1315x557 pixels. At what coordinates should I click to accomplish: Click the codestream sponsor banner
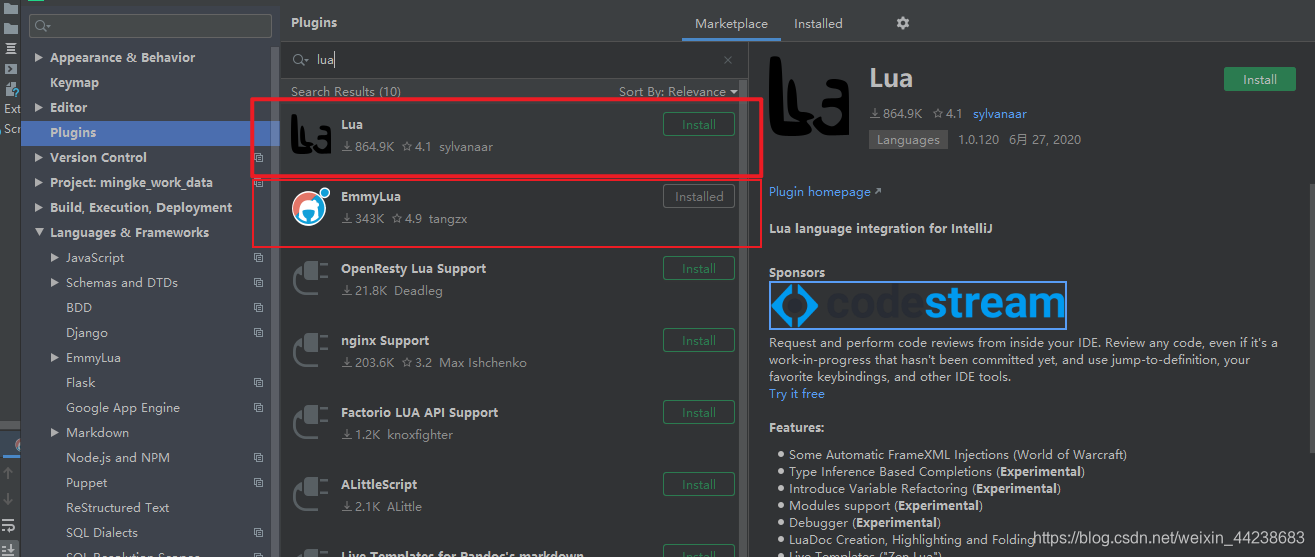(917, 305)
